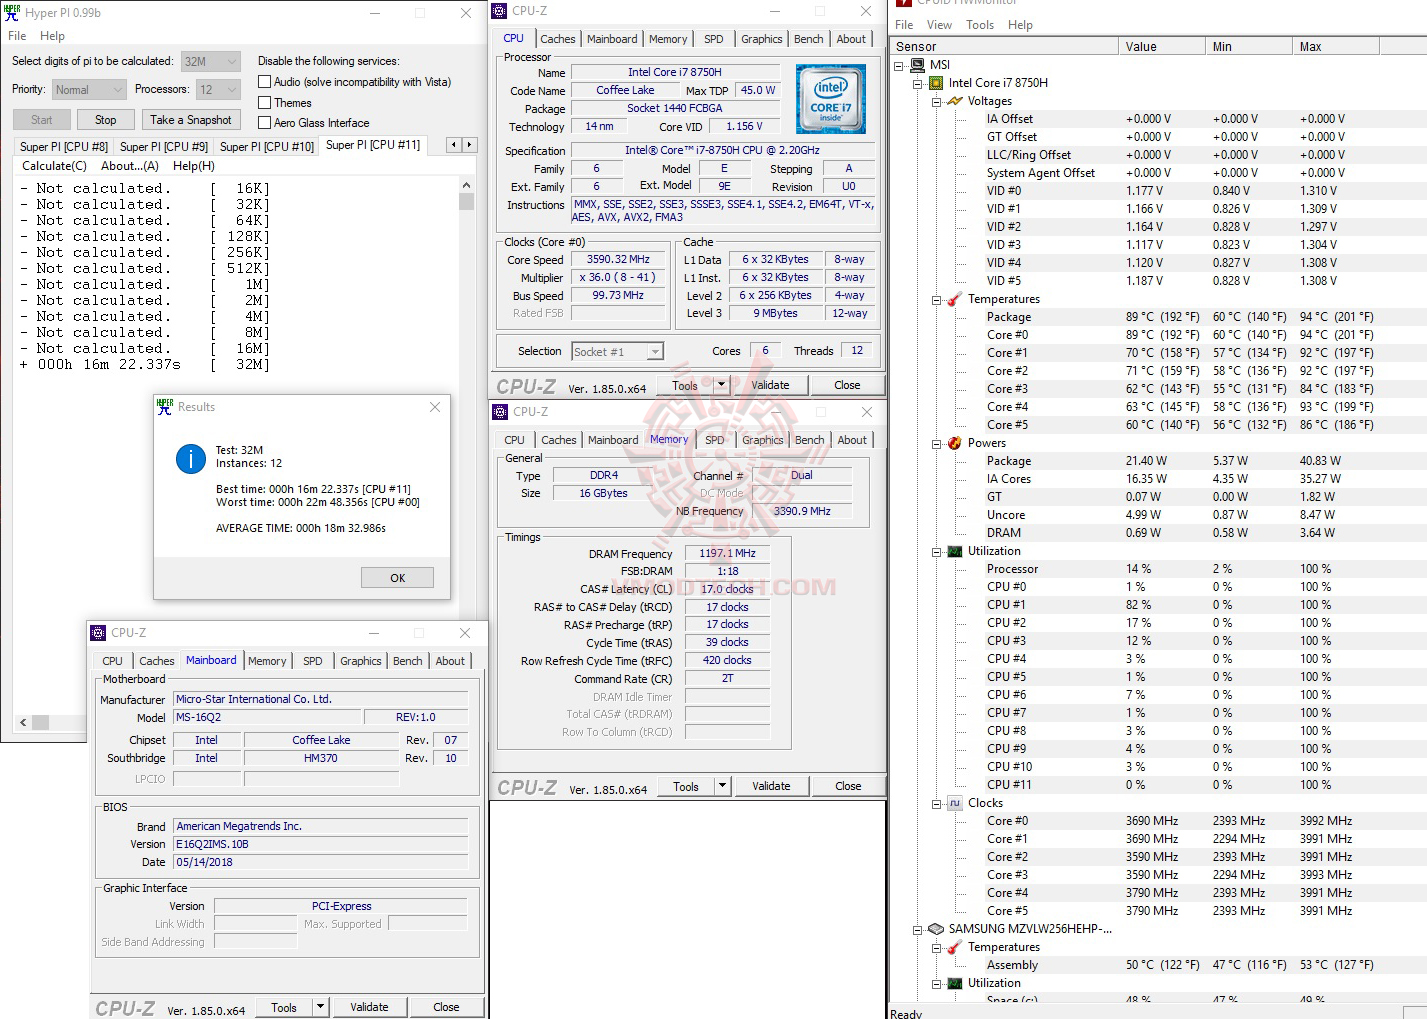Open the Calculate(C) menu

tap(54, 166)
